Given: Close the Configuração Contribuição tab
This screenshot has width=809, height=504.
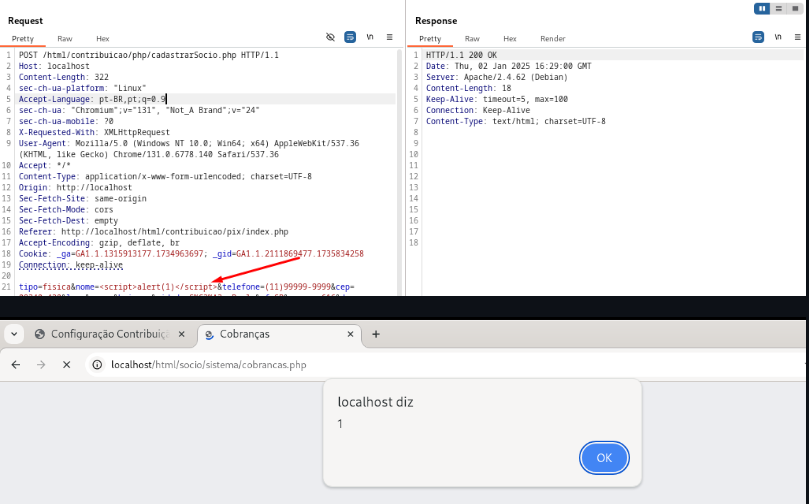Looking at the screenshot, I should pyautogui.click(x=182, y=334).
